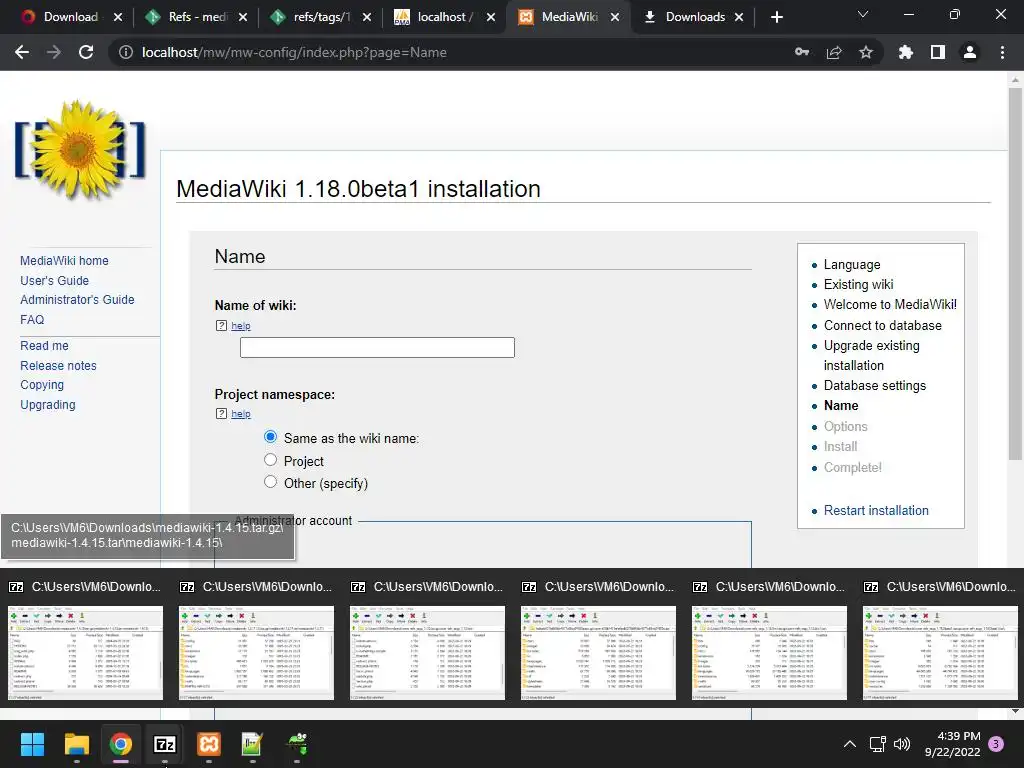The height and width of the screenshot is (768, 1024).
Task: Focus the Name of wiki text field
Action: [377, 347]
